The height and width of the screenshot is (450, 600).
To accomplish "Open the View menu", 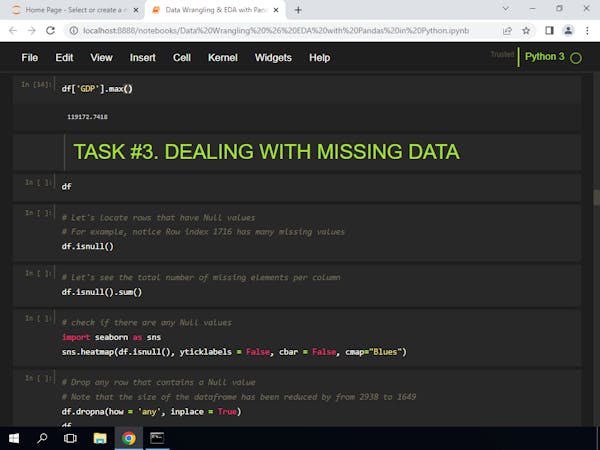I will tap(101, 57).
